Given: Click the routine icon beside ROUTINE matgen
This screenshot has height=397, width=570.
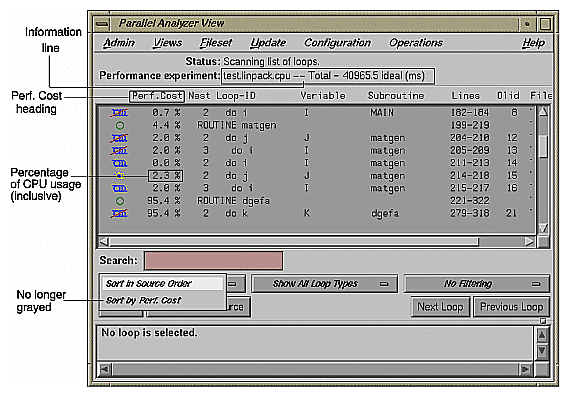Looking at the screenshot, I should (120, 125).
